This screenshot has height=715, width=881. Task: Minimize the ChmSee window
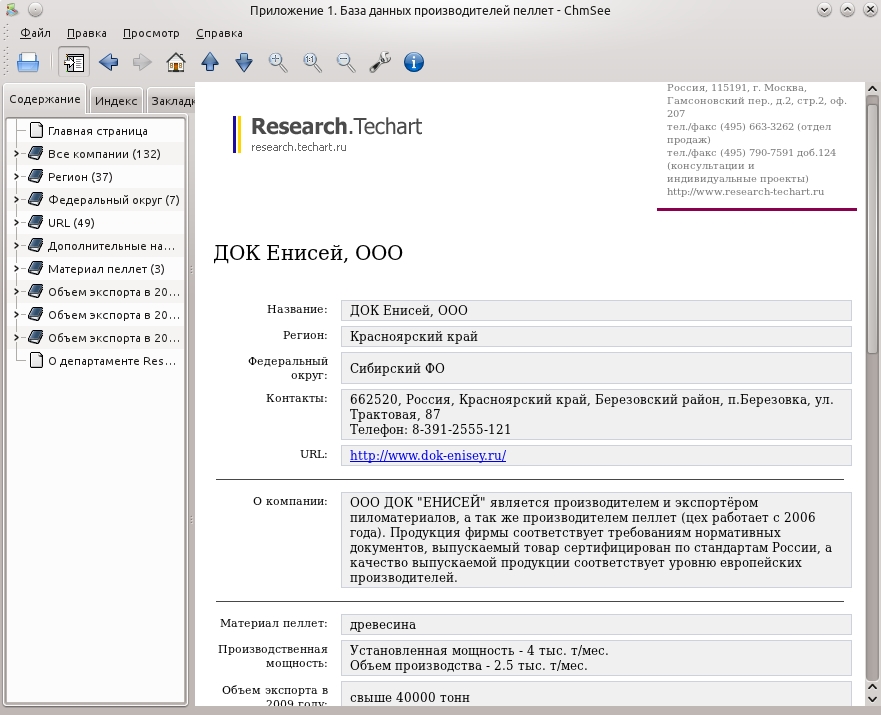tap(824, 10)
